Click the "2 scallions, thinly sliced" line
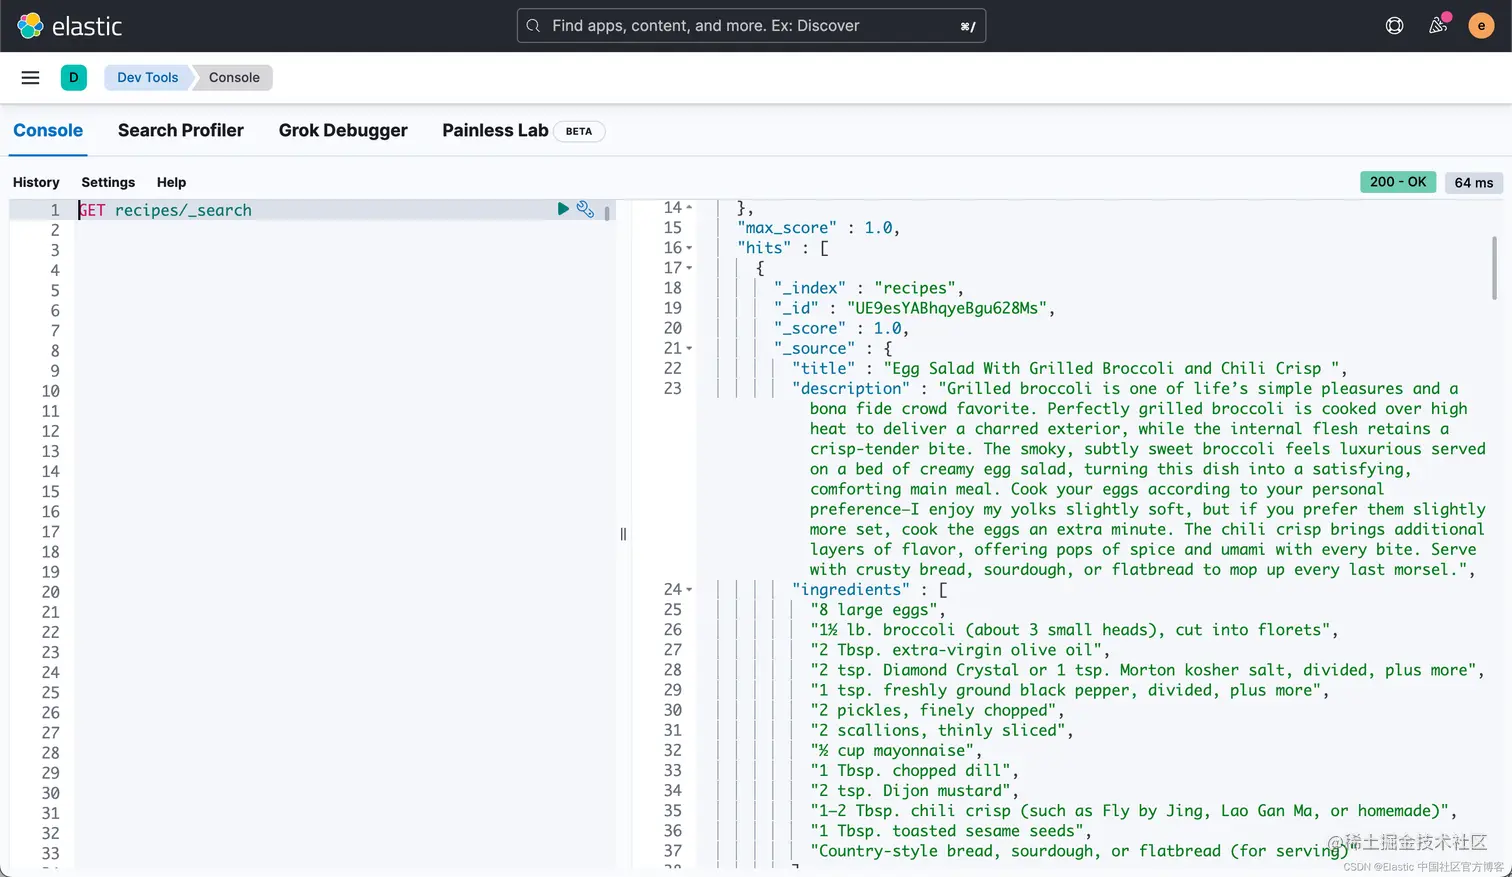 pyautogui.click(x=942, y=730)
